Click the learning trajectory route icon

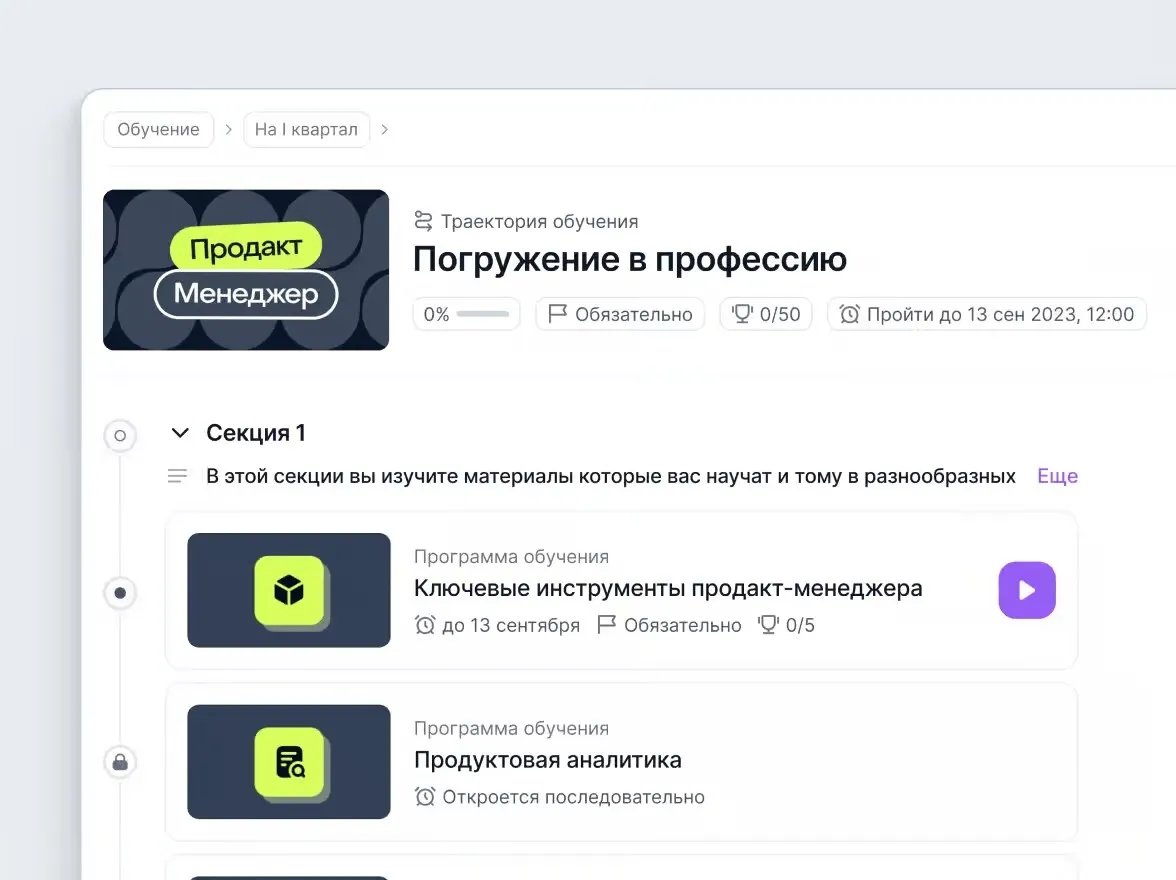(424, 221)
